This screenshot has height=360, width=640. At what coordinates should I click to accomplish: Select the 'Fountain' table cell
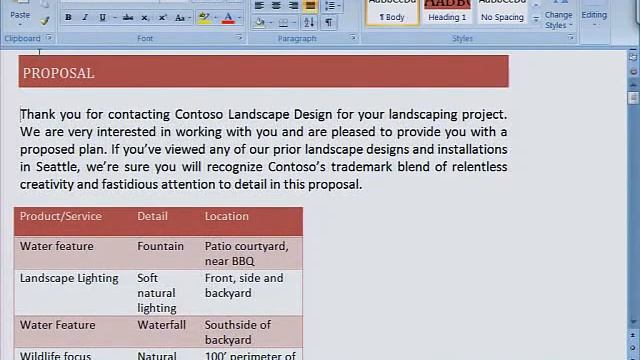pyautogui.click(x=160, y=247)
